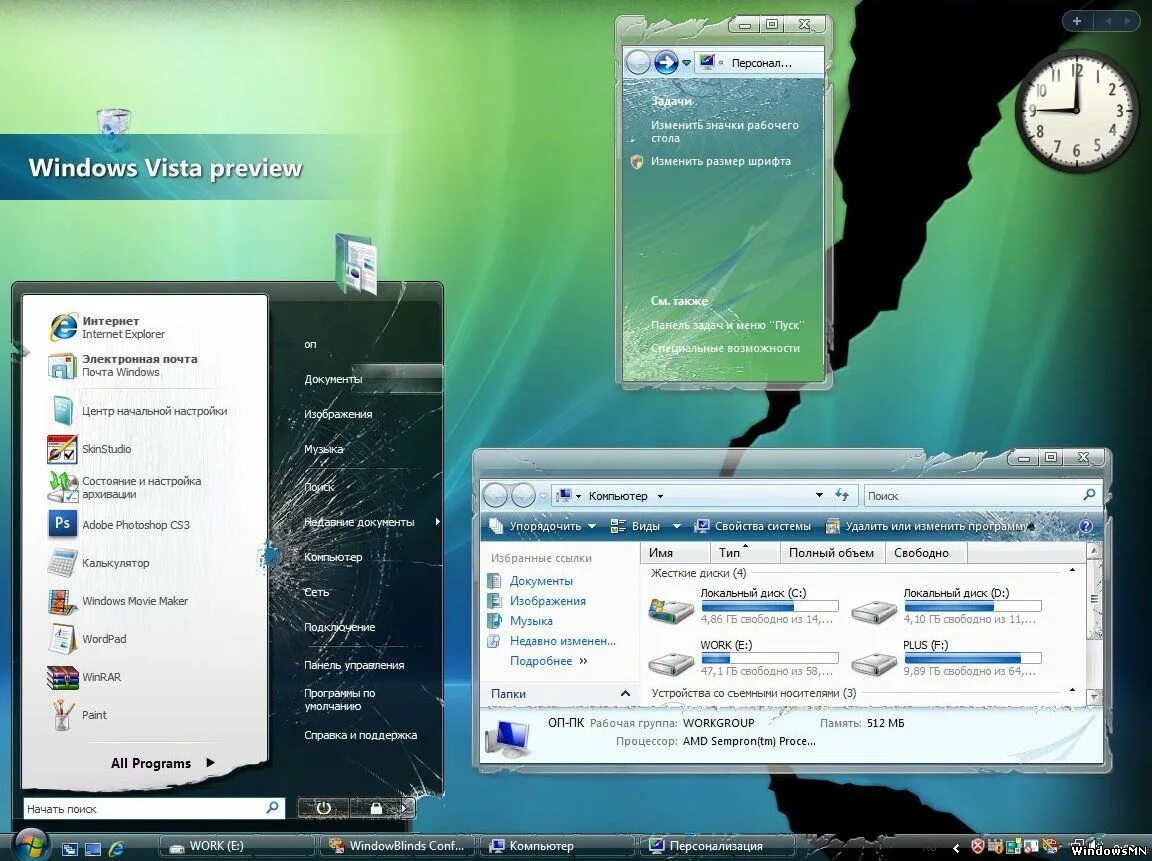The height and width of the screenshot is (861, 1152).
Task: Click forward arrow in Персонализация window
Action: pyautogui.click(x=666, y=62)
